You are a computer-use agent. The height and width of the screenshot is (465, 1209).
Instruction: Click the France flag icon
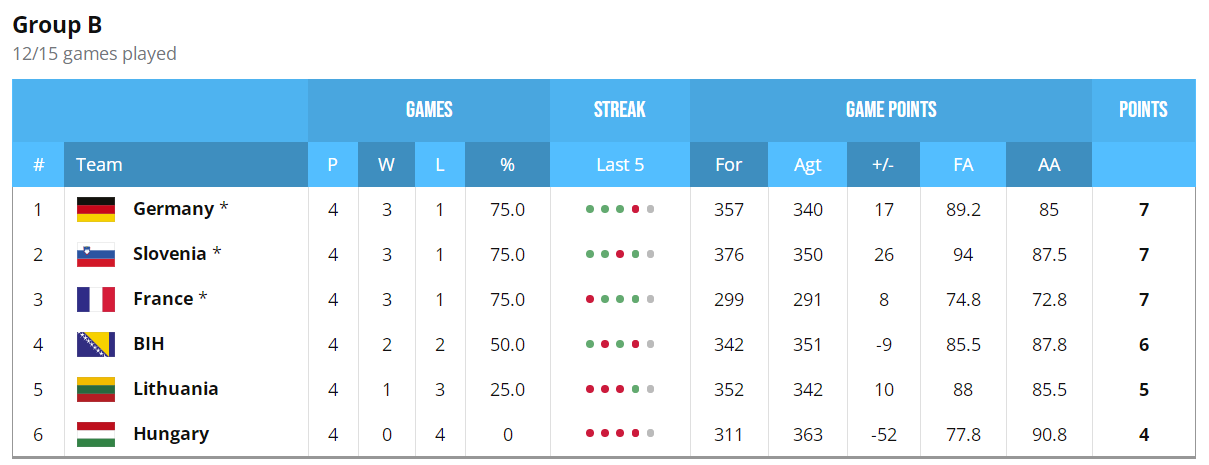[x=96, y=299]
